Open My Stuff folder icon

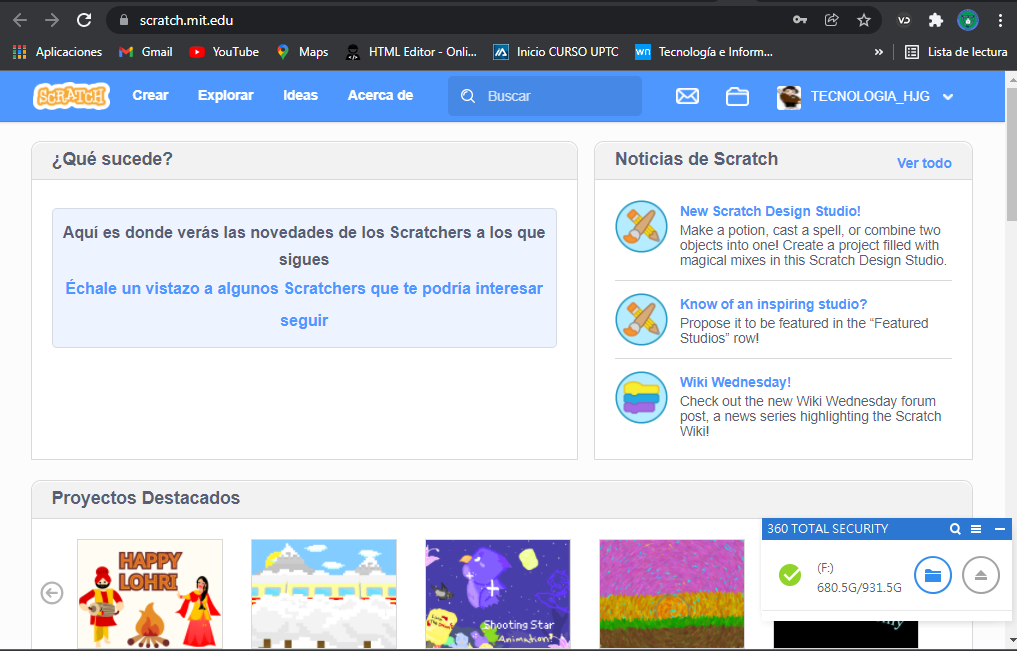737,97
